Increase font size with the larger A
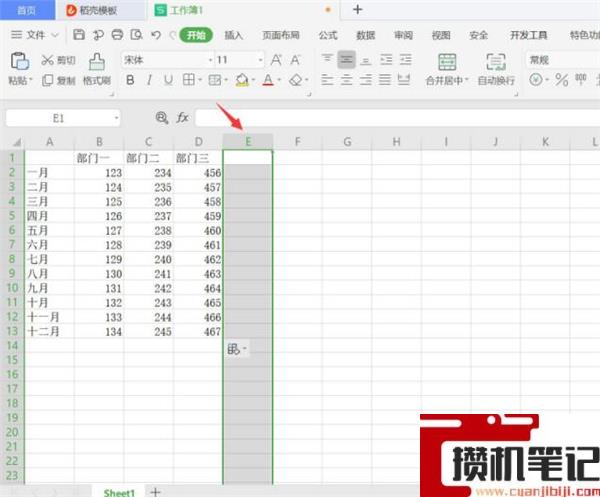 (276, 60)
